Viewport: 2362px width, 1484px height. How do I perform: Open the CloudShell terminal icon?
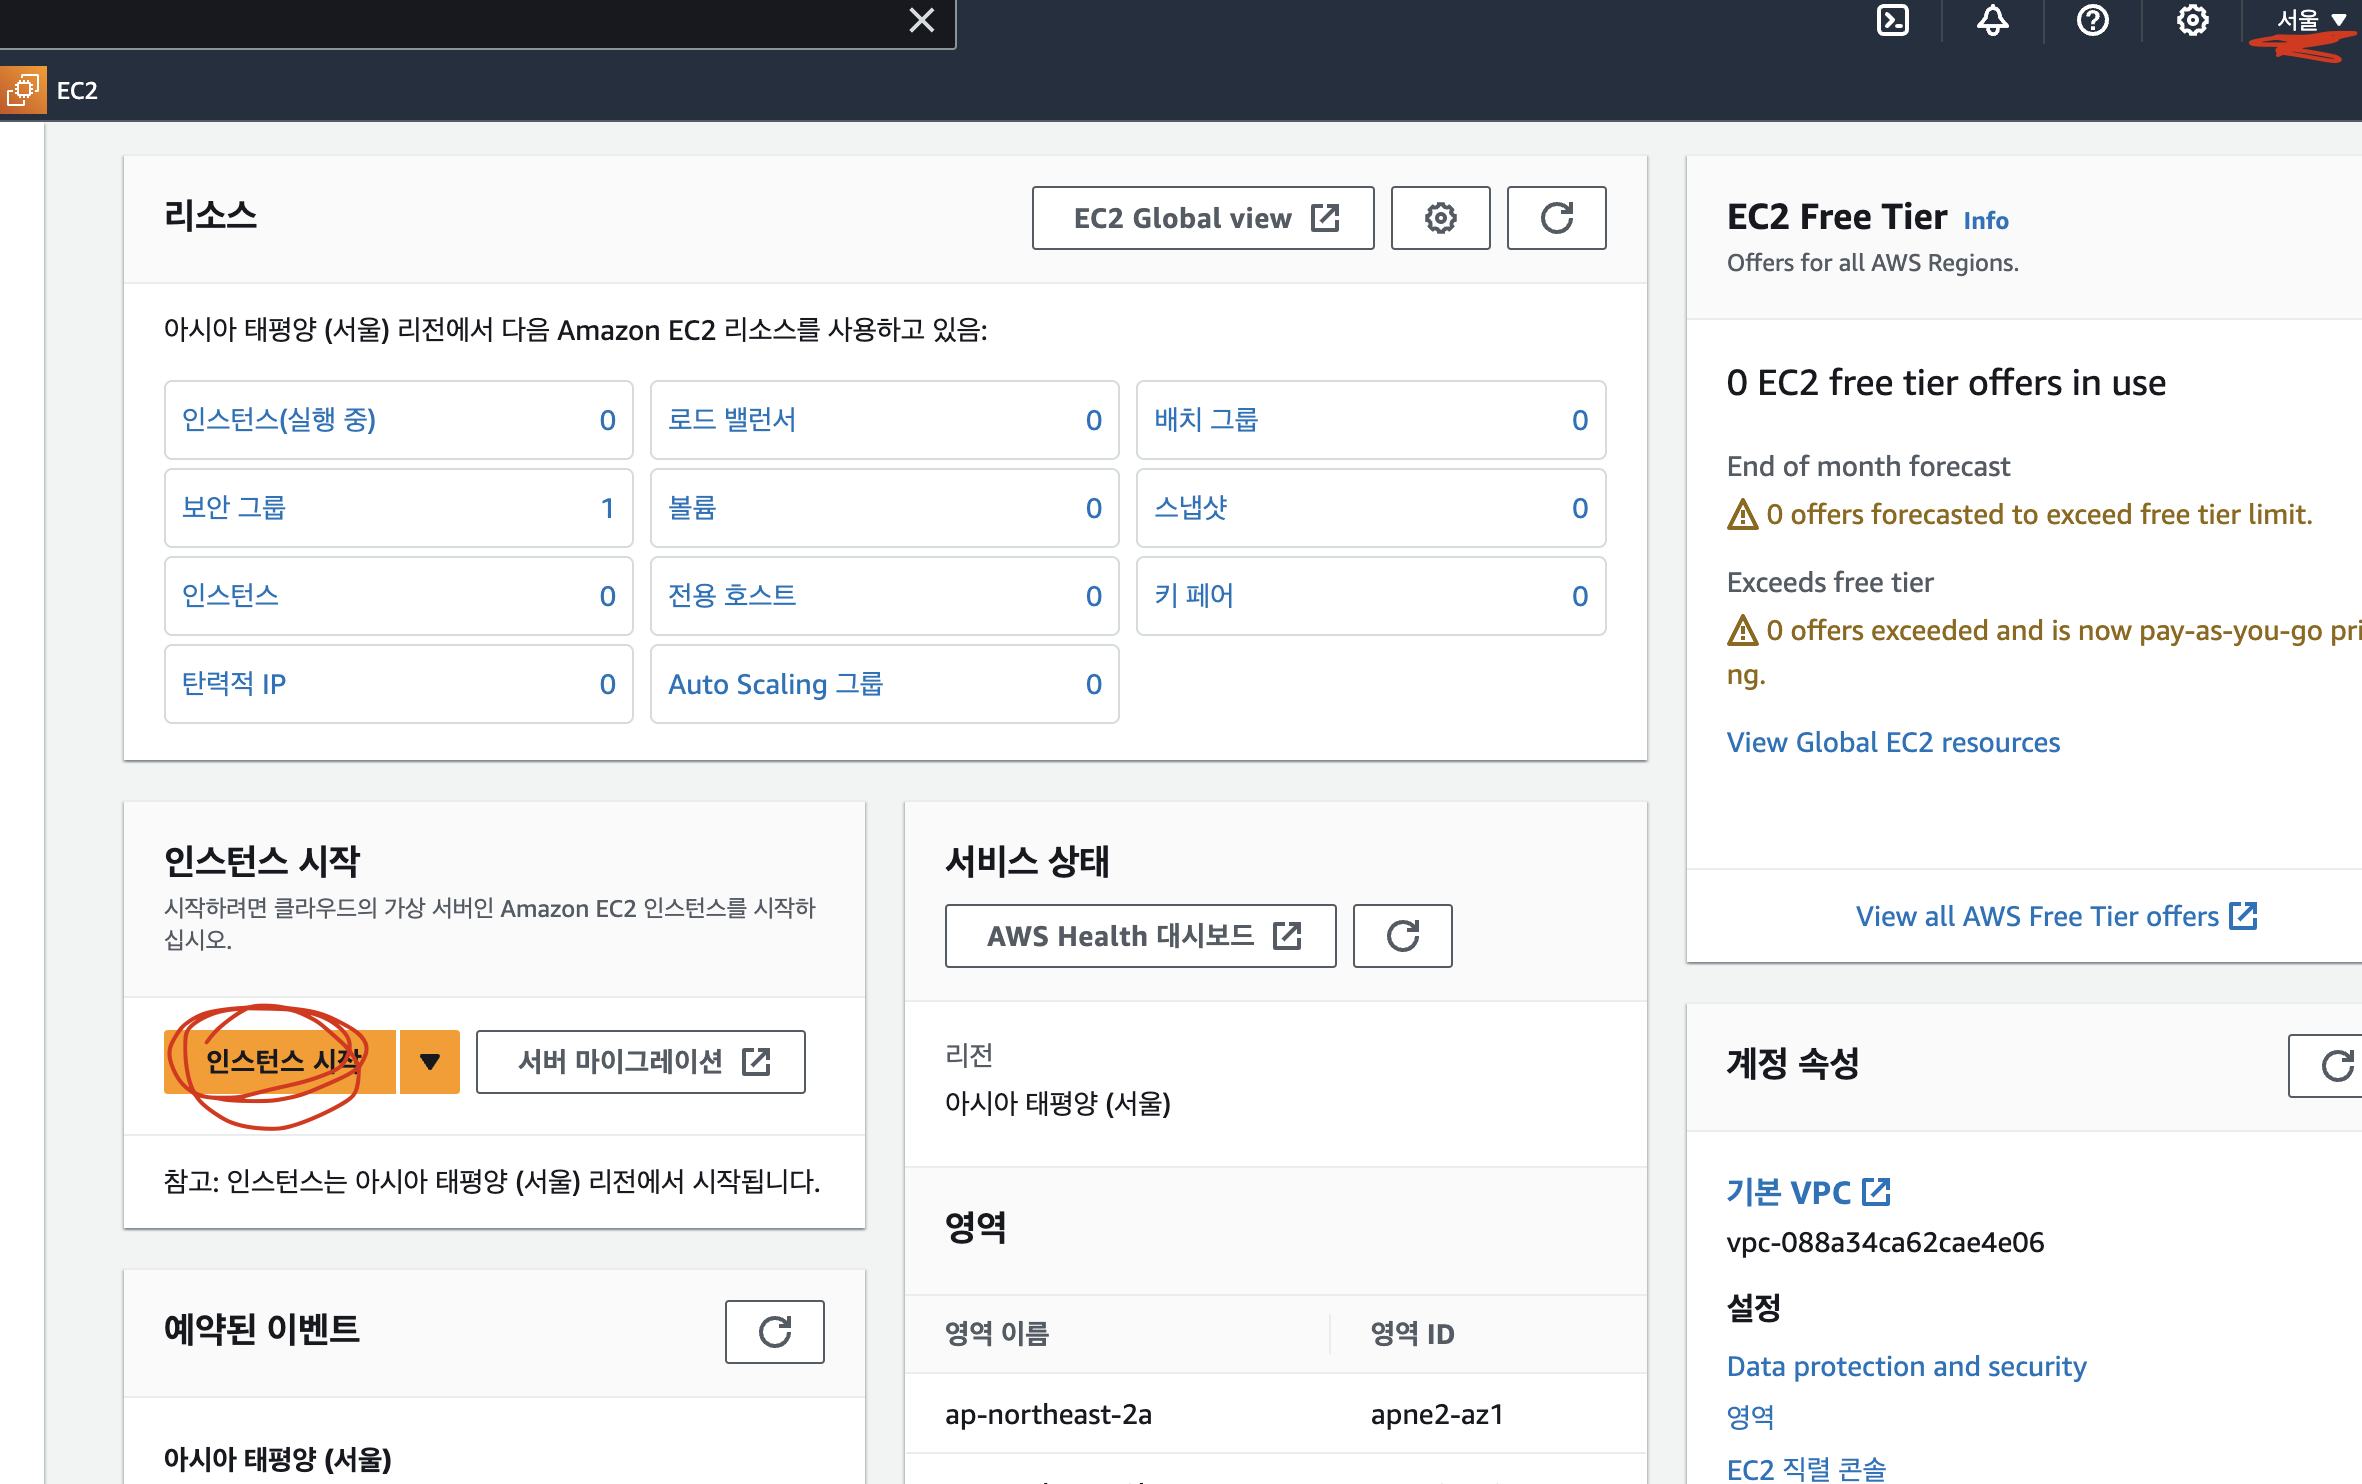click(1892, 20)
